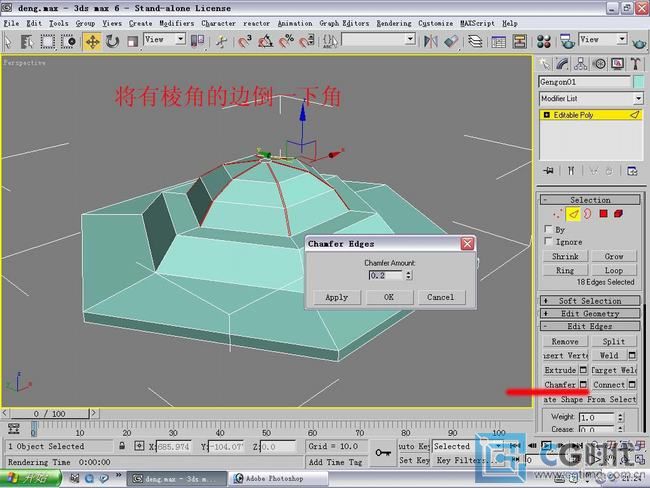Open Render Scene dialog teapot icon
Screen dimensions: 650x488
pyautogui.click(x=567, y=41)
